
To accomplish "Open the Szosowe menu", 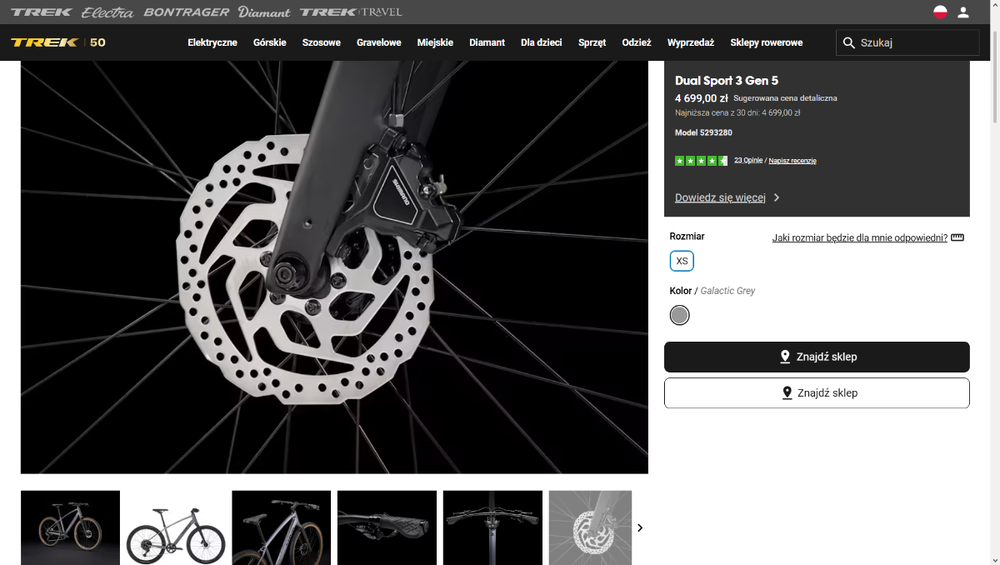I will point(321,43).
